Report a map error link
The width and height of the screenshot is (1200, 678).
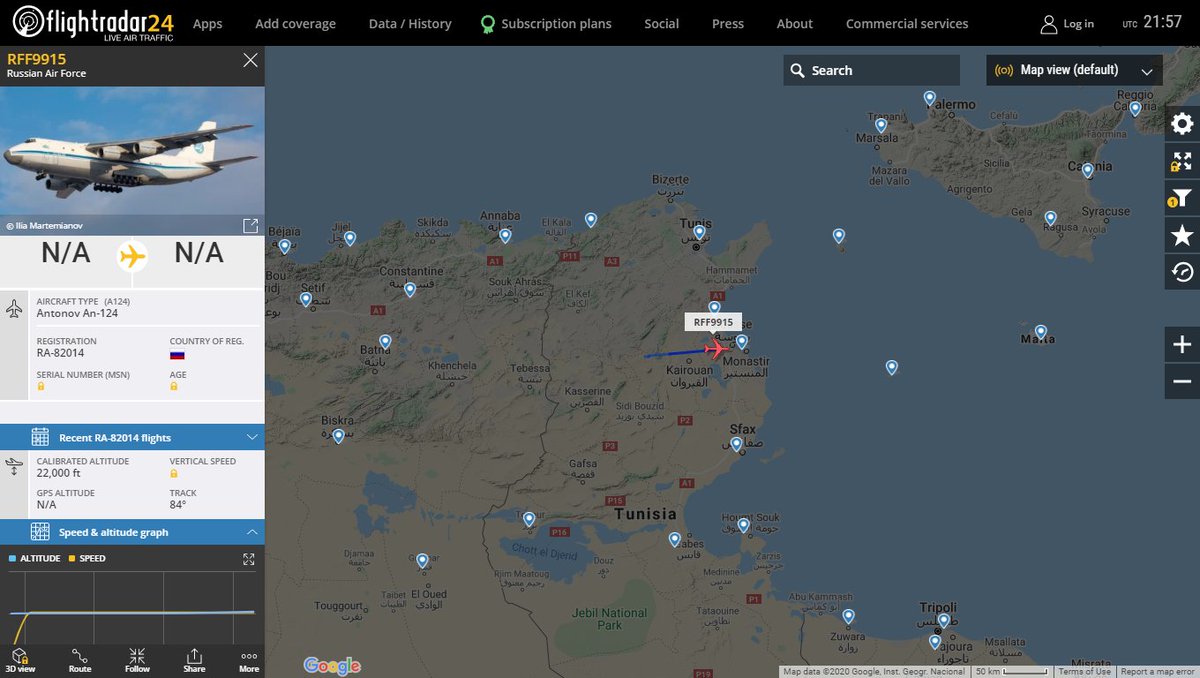pyautogui.click(x=1157, y=671)
